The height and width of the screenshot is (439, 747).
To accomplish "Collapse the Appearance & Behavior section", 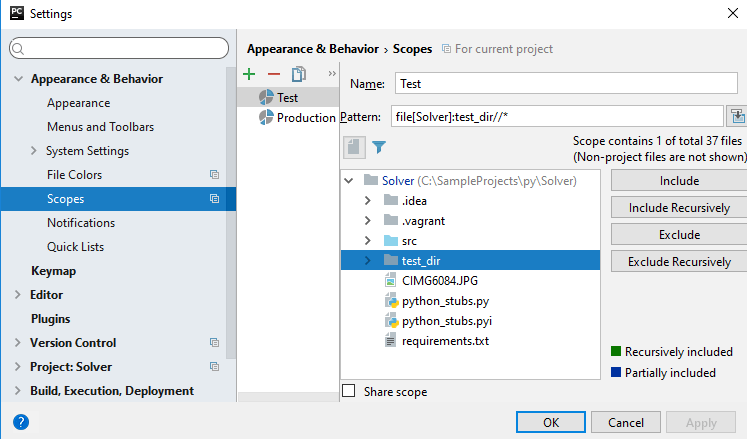I will point(18,79).
